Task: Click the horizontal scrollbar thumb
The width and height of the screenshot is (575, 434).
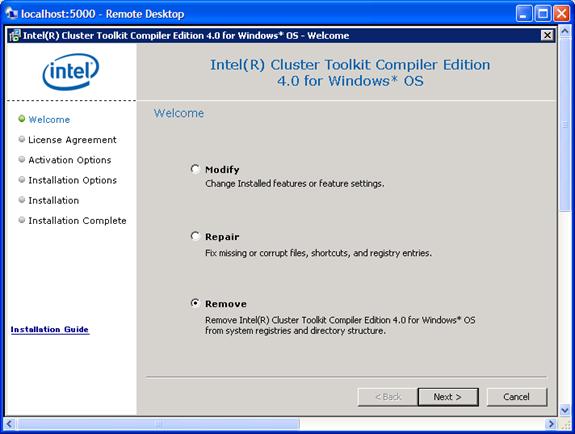Action: tap(158, 424)
